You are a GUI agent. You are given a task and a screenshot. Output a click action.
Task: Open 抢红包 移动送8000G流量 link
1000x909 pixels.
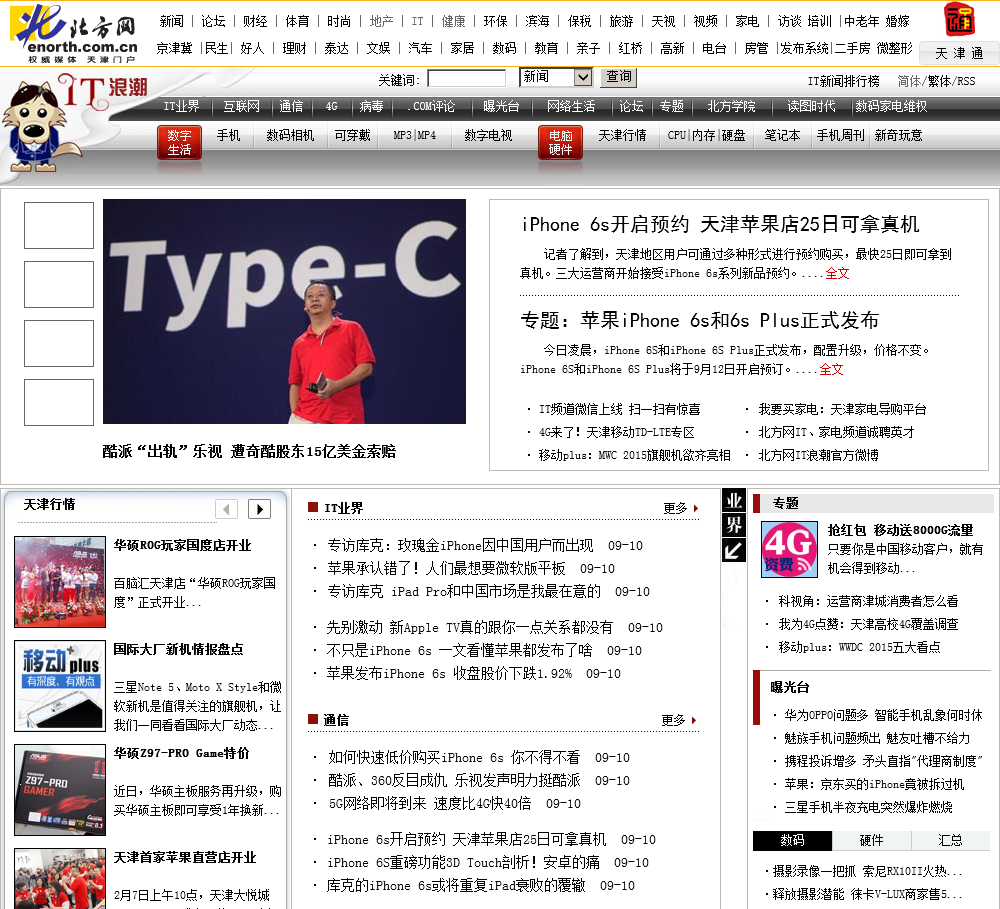tap(900, 530)
